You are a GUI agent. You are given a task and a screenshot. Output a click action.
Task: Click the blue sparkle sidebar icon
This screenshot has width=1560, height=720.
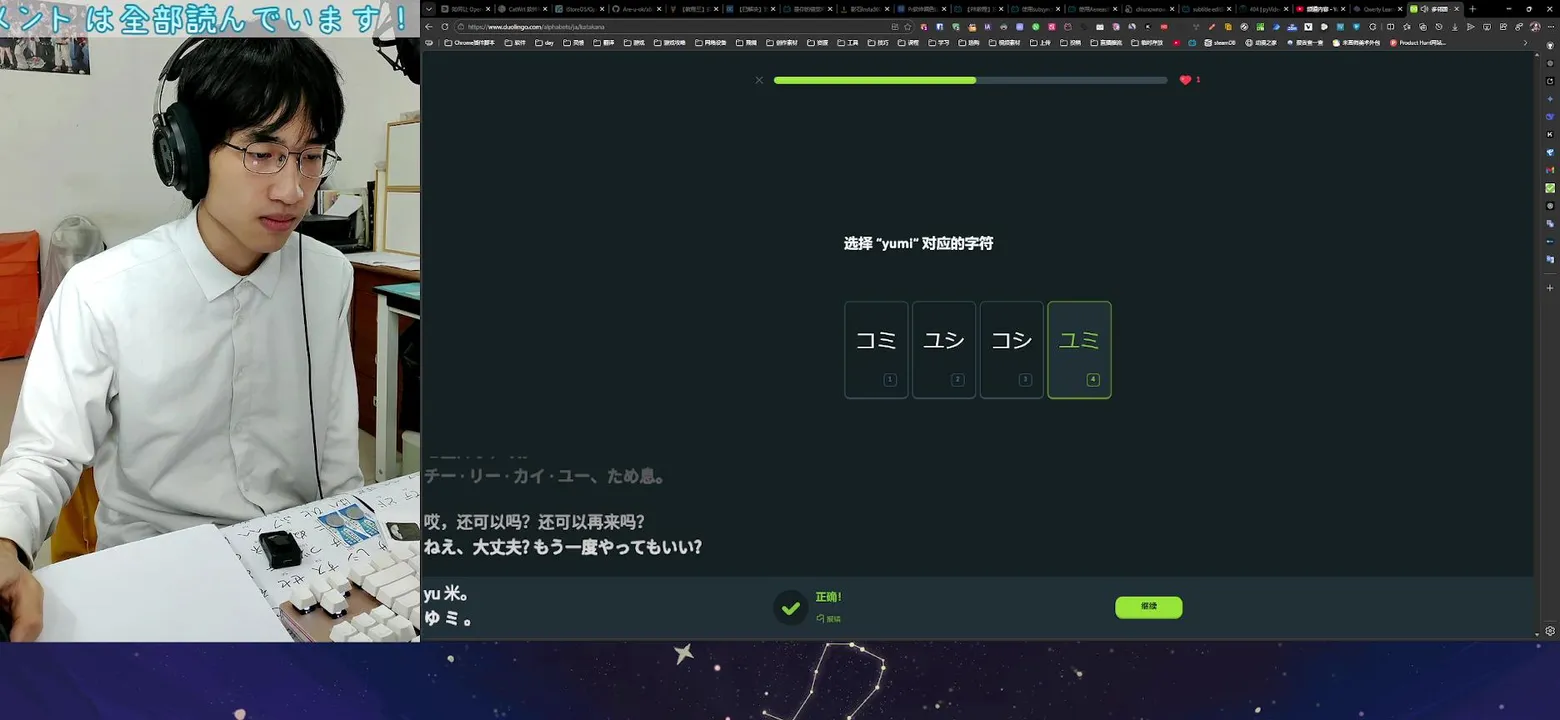1550,99
